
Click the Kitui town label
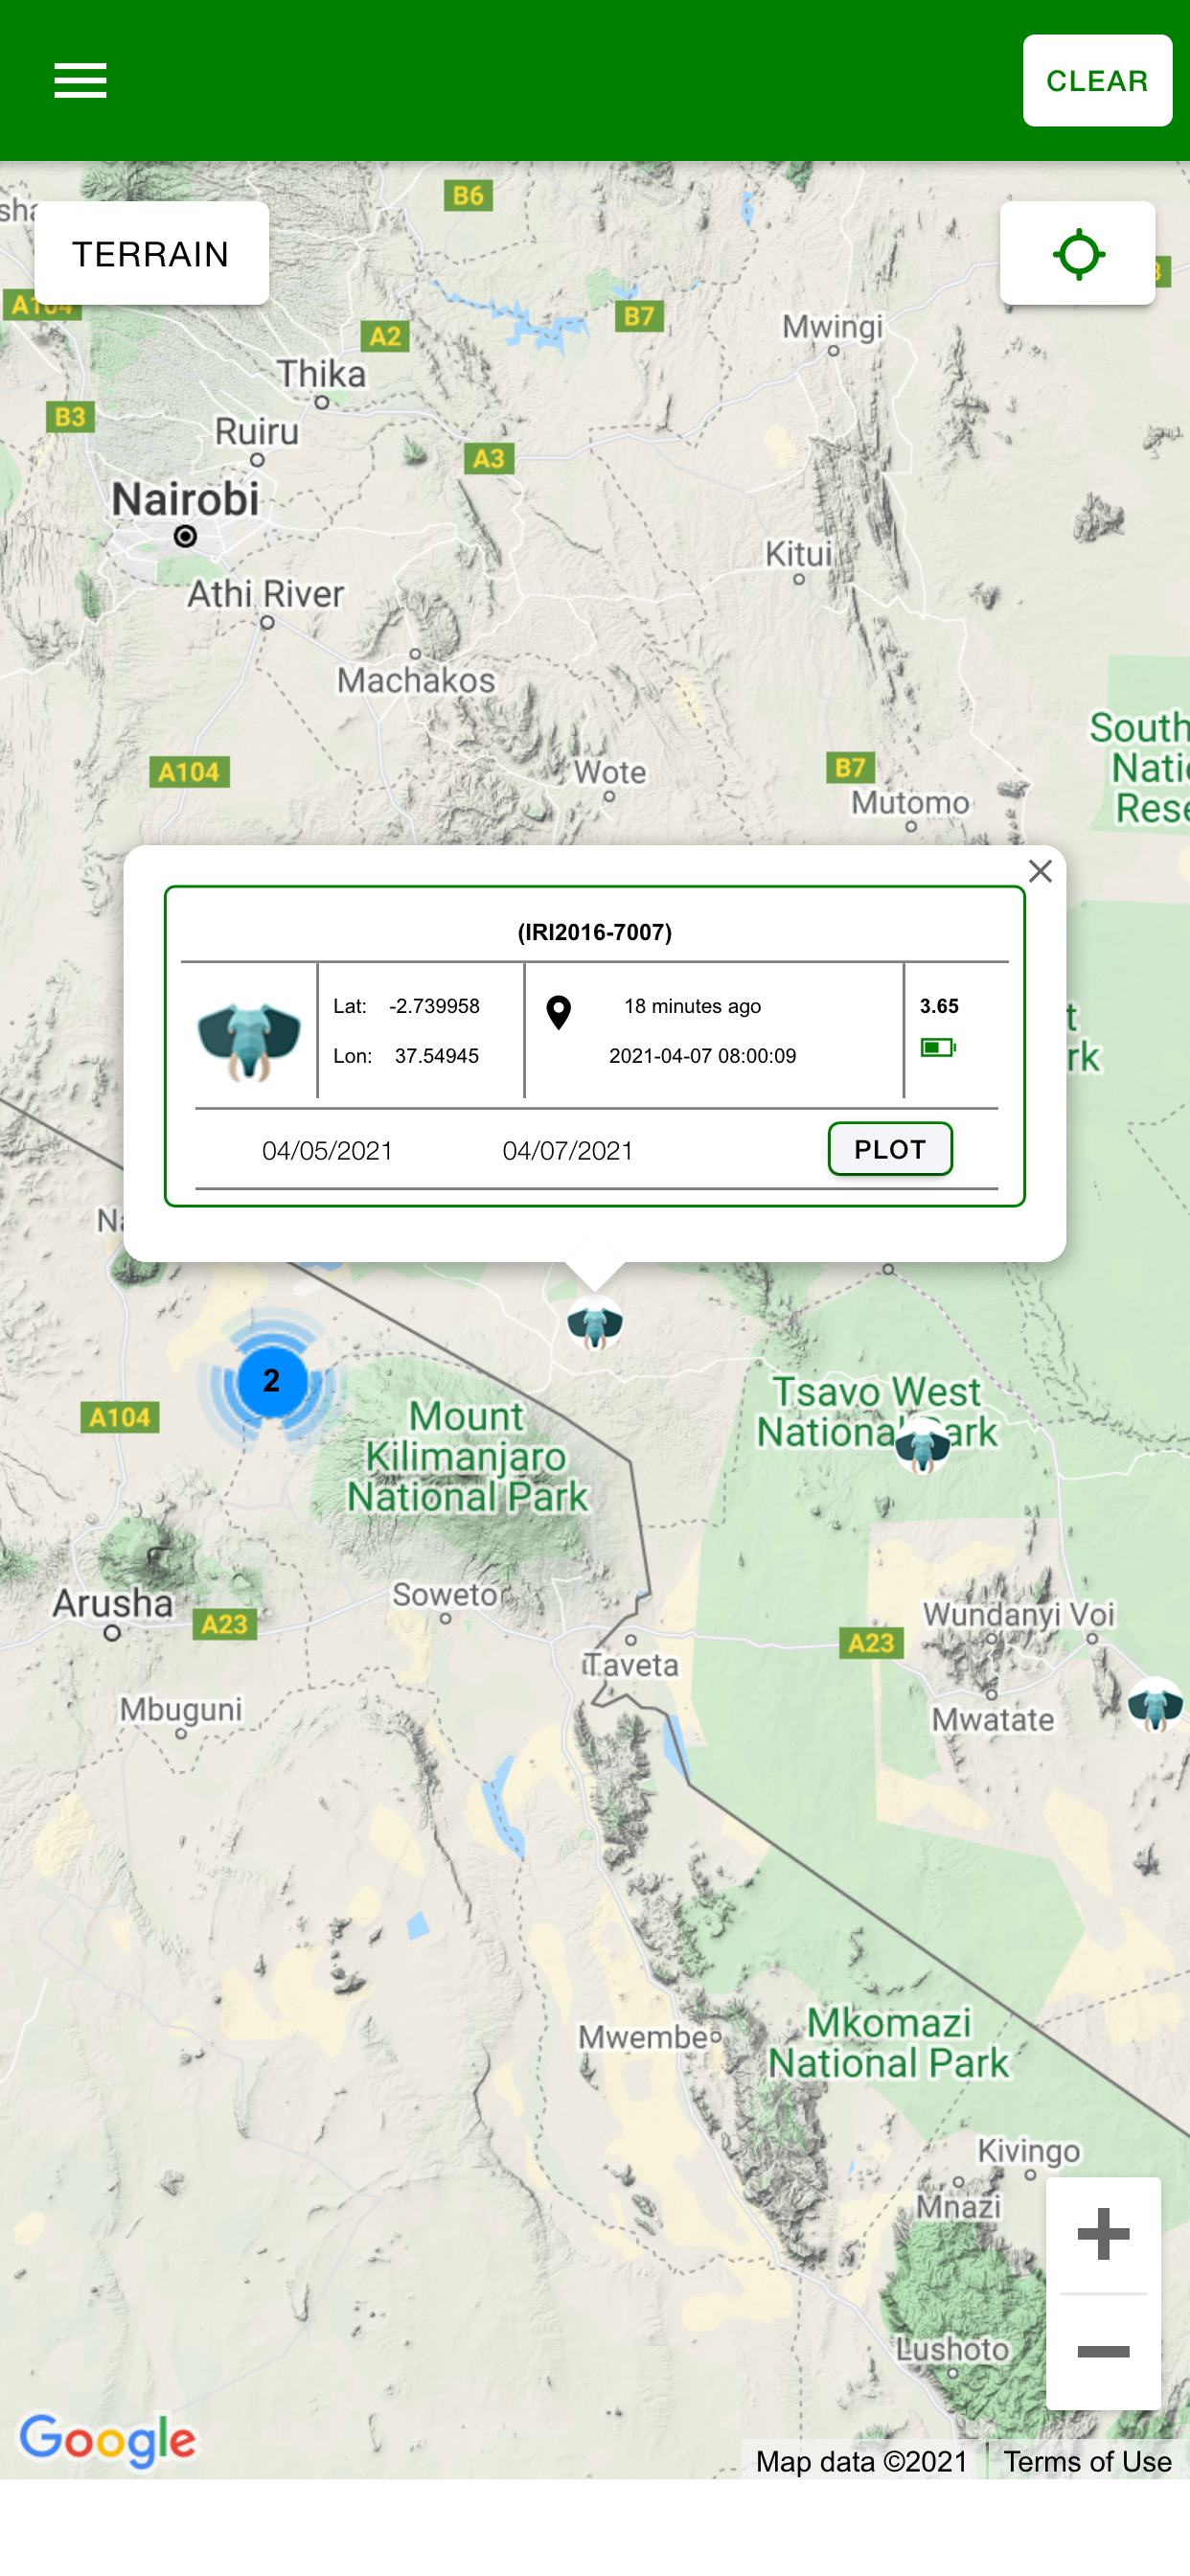(x=798, y=554)
